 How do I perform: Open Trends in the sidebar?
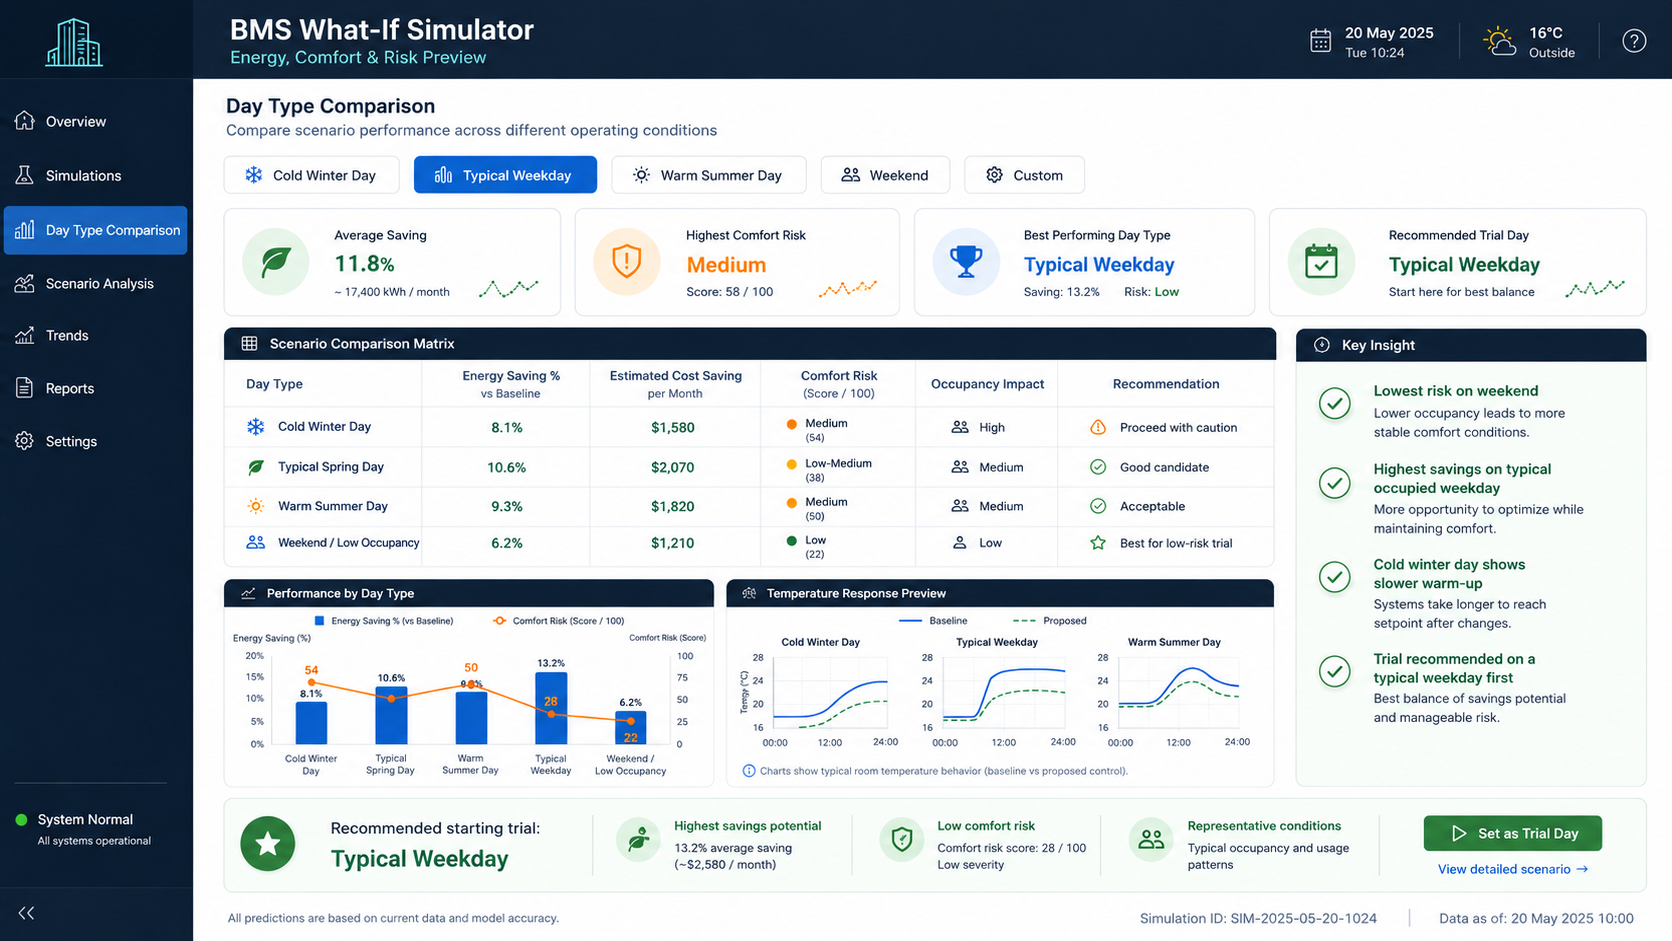click(96, 335)
